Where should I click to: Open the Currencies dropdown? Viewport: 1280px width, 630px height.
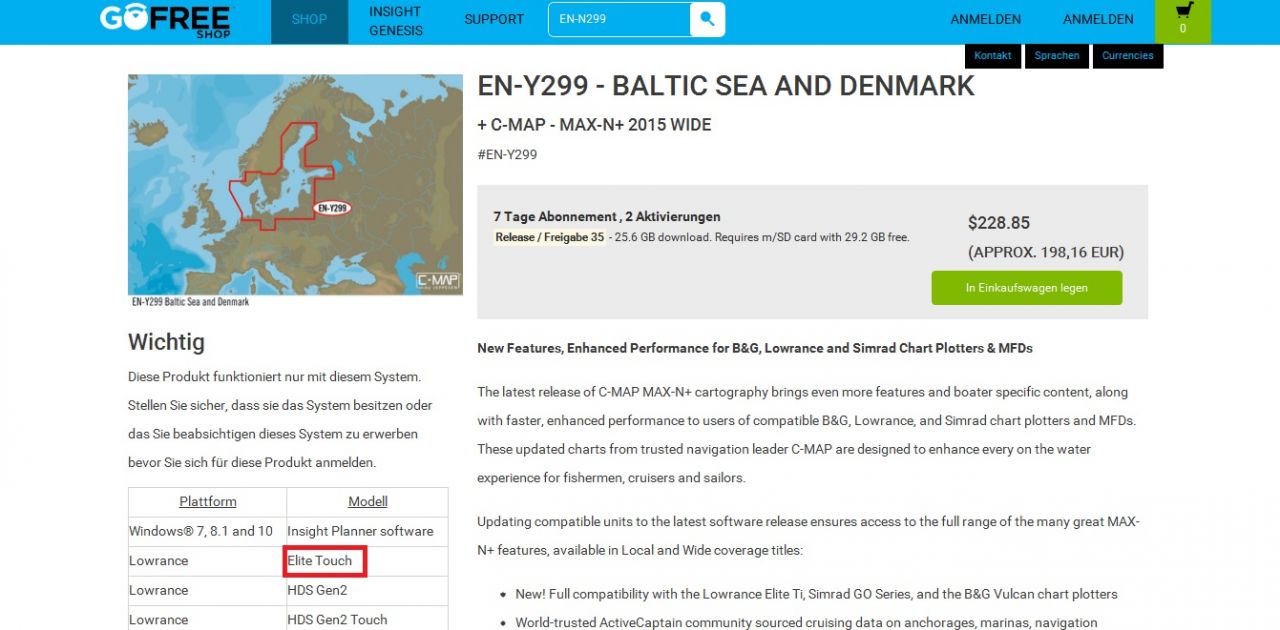1127,56
